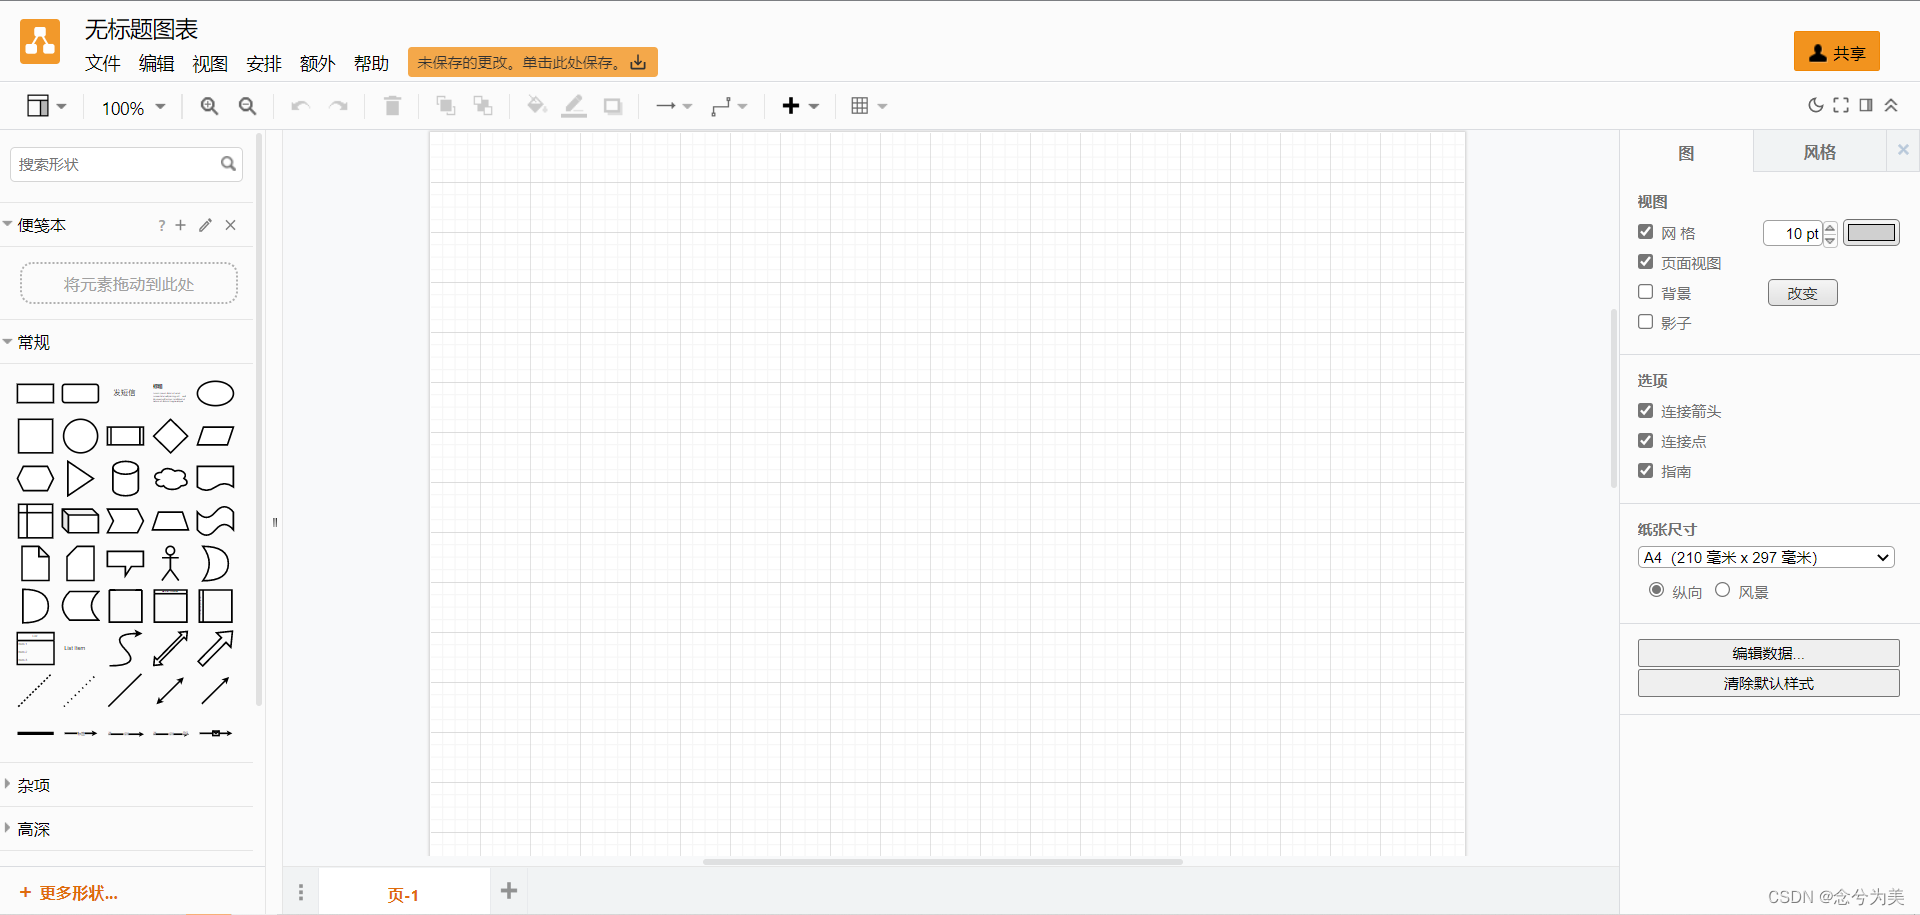Select the triangle shape

(x=80, y=478)
